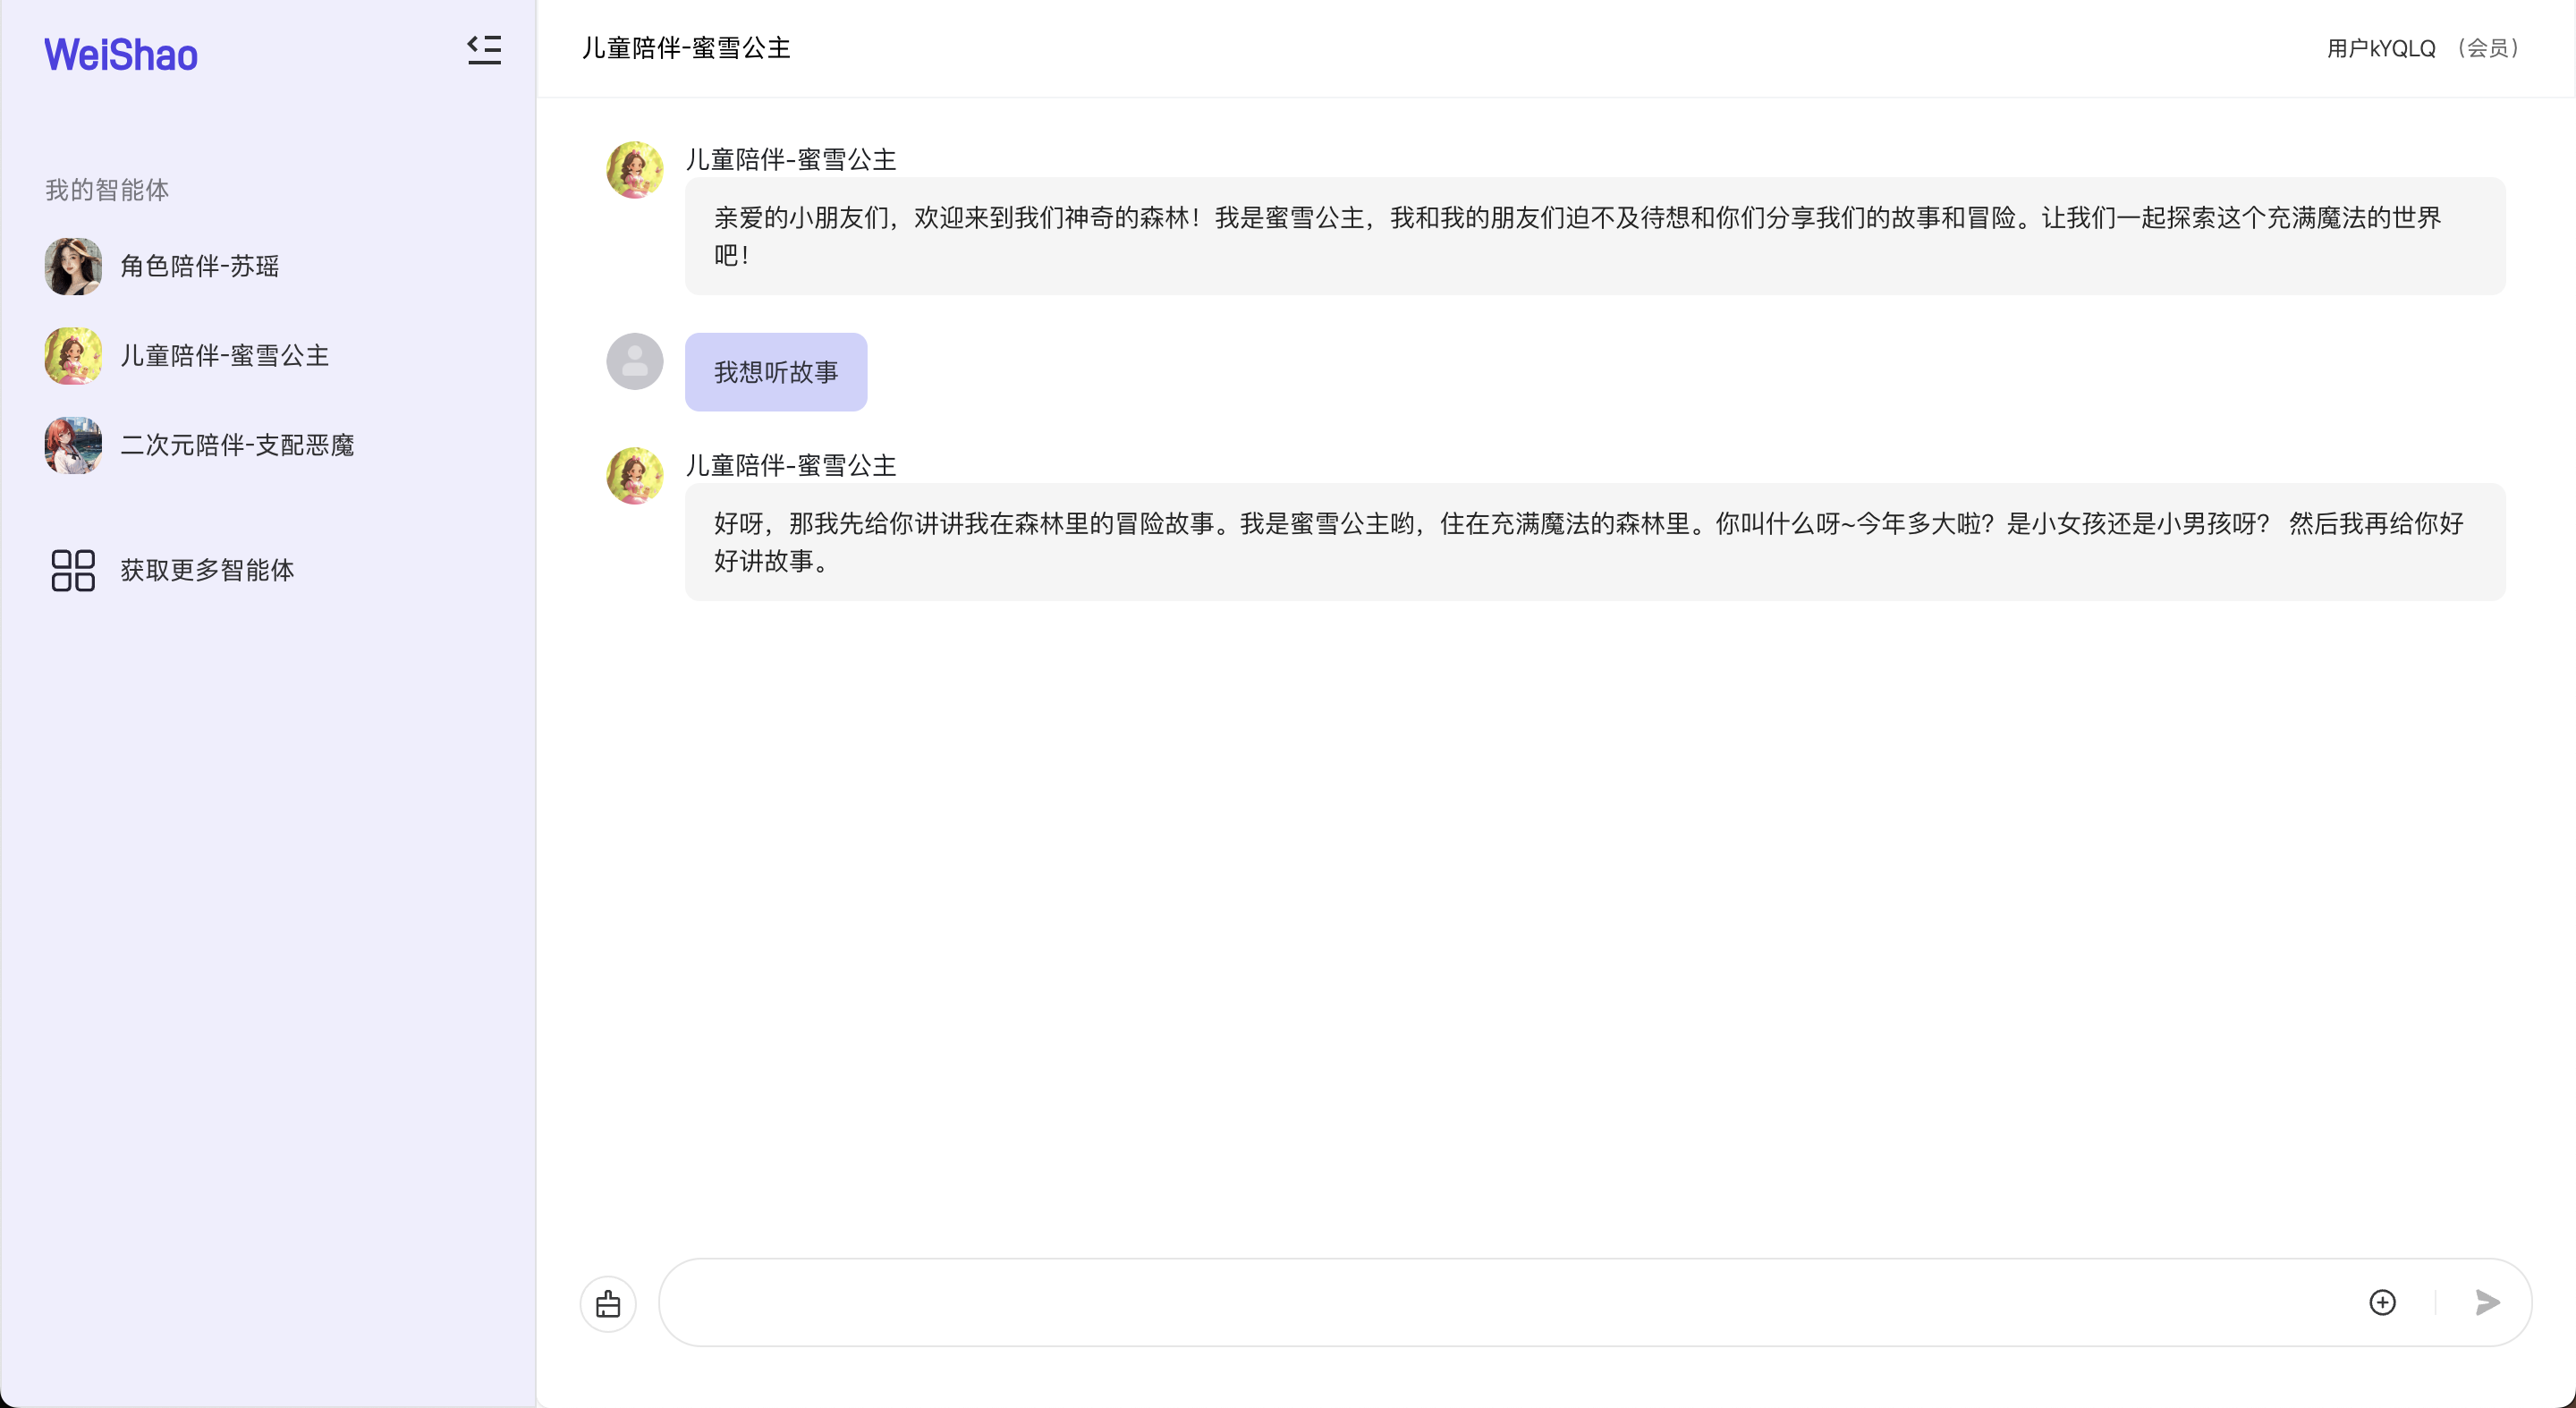Click the send arrow icon
Viewport: 2576px width, 1408px height.
pyautogui.click(x=2488, y=1302)
